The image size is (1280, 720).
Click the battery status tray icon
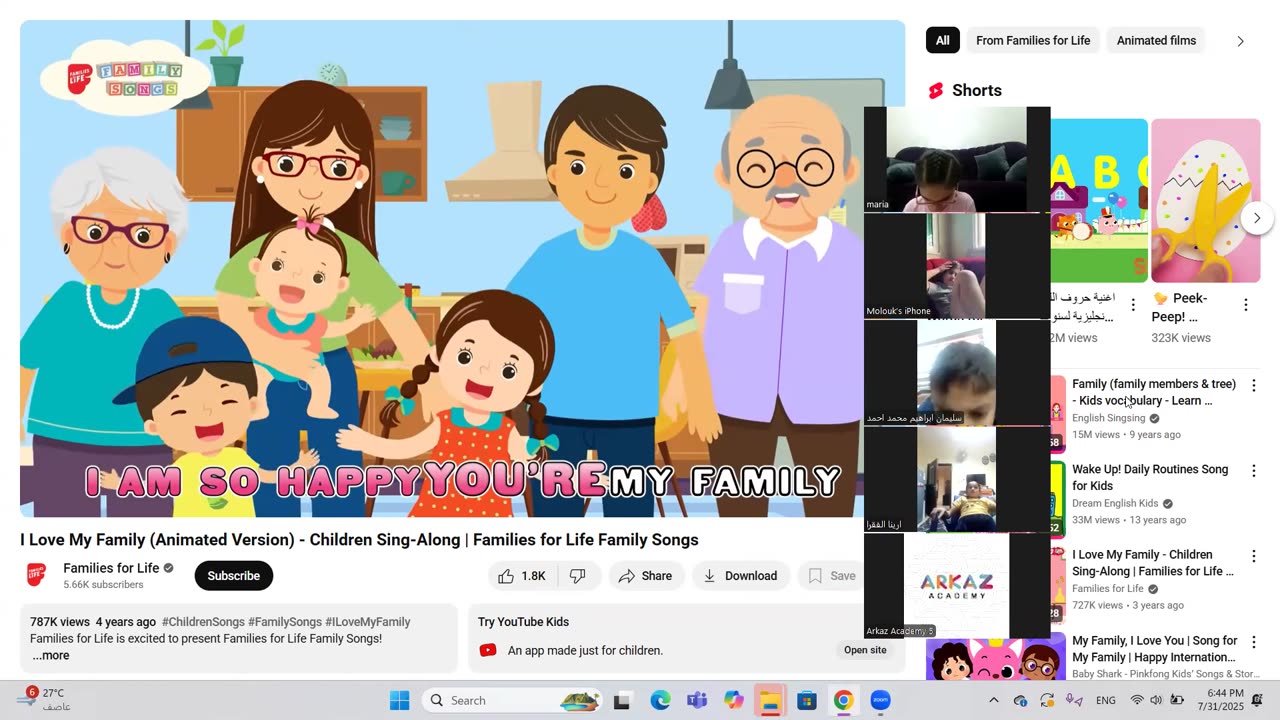pyautogui.click(x=1177, y=700)
